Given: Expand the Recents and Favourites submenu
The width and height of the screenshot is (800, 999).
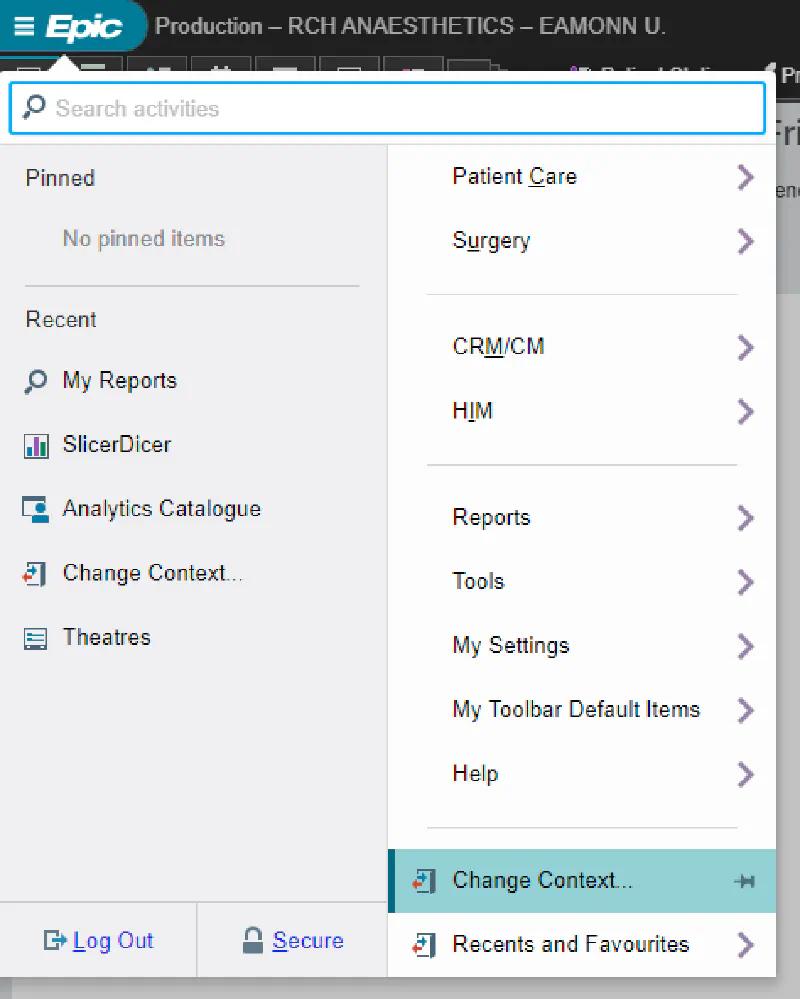Looking at the screenshot, I should pos(745,944).
